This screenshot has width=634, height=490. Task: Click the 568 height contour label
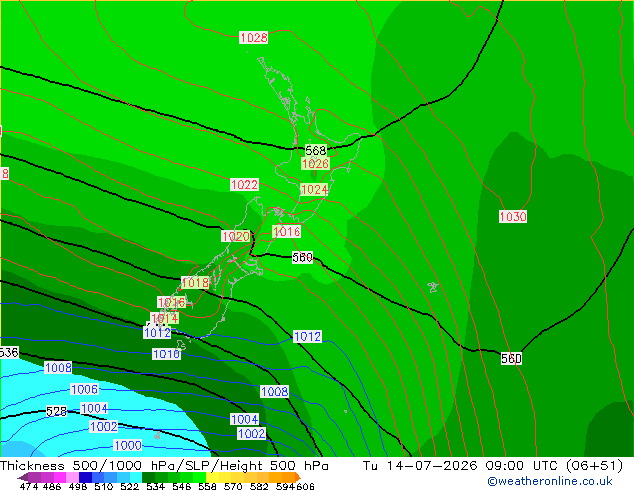[316, 151]
